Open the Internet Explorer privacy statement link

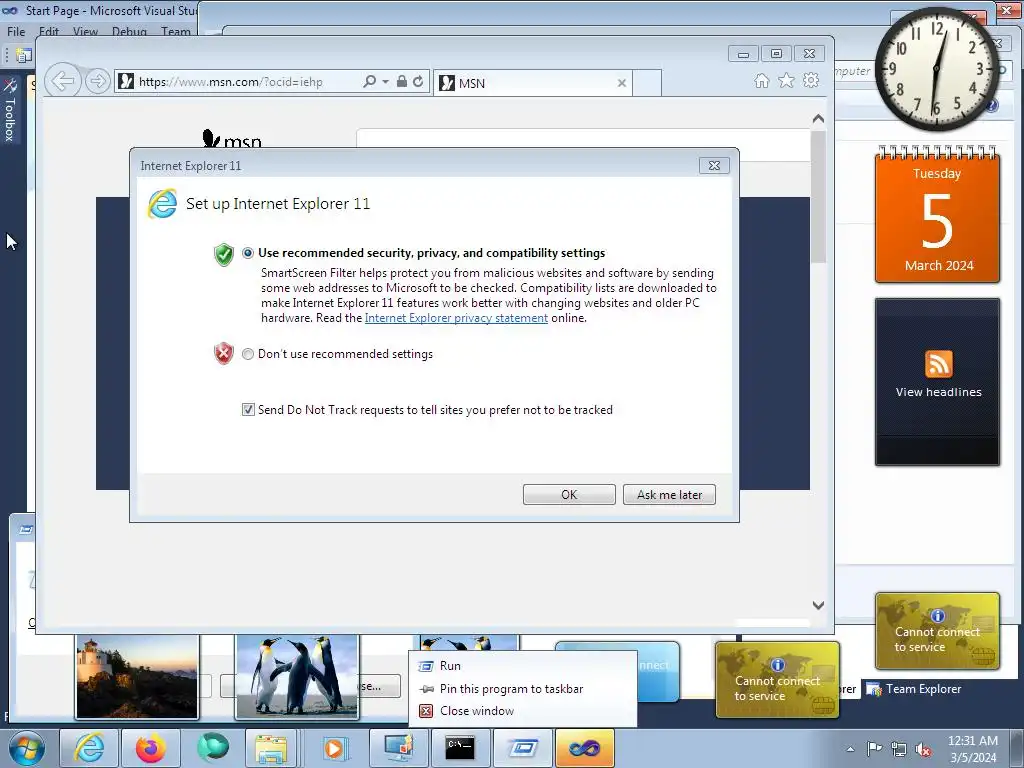456,318
